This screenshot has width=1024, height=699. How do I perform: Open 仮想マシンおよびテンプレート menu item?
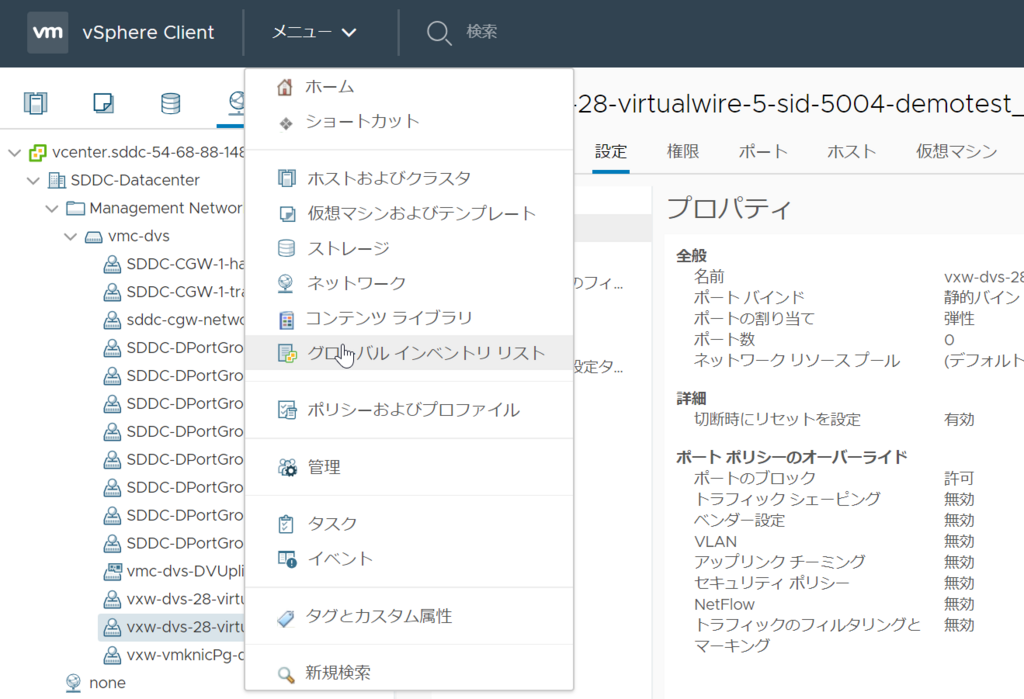pyautogui.click(x=420, y=213)
